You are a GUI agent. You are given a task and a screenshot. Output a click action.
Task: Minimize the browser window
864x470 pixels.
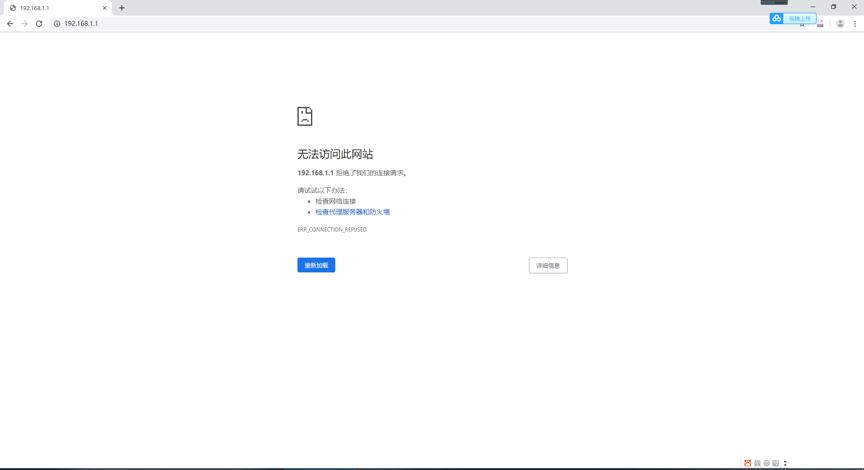pos(813,7)
